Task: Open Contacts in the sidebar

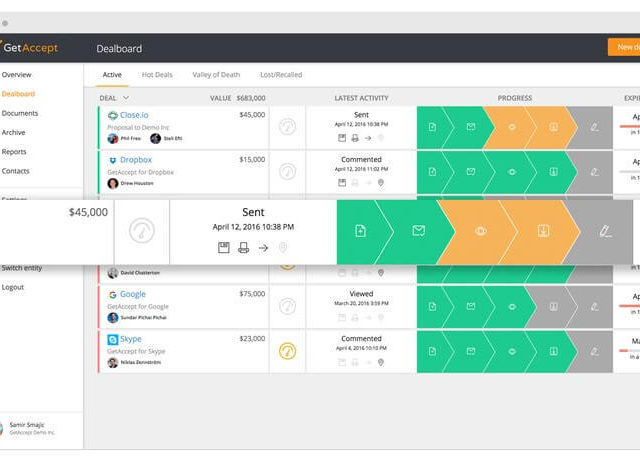Action: point(16,171)
